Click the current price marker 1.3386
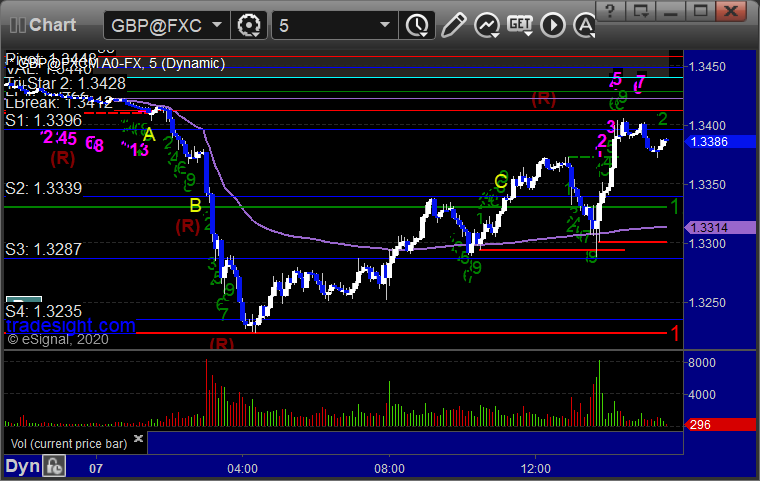 (x=720, y=142)
